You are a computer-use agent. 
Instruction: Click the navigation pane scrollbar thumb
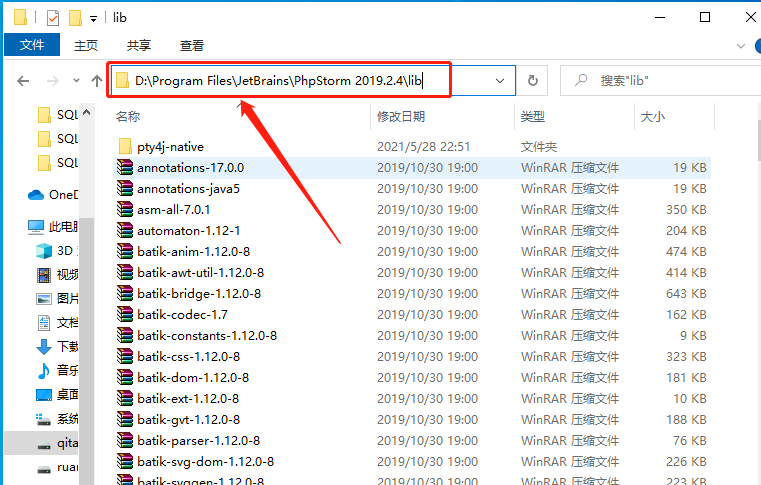86,350
